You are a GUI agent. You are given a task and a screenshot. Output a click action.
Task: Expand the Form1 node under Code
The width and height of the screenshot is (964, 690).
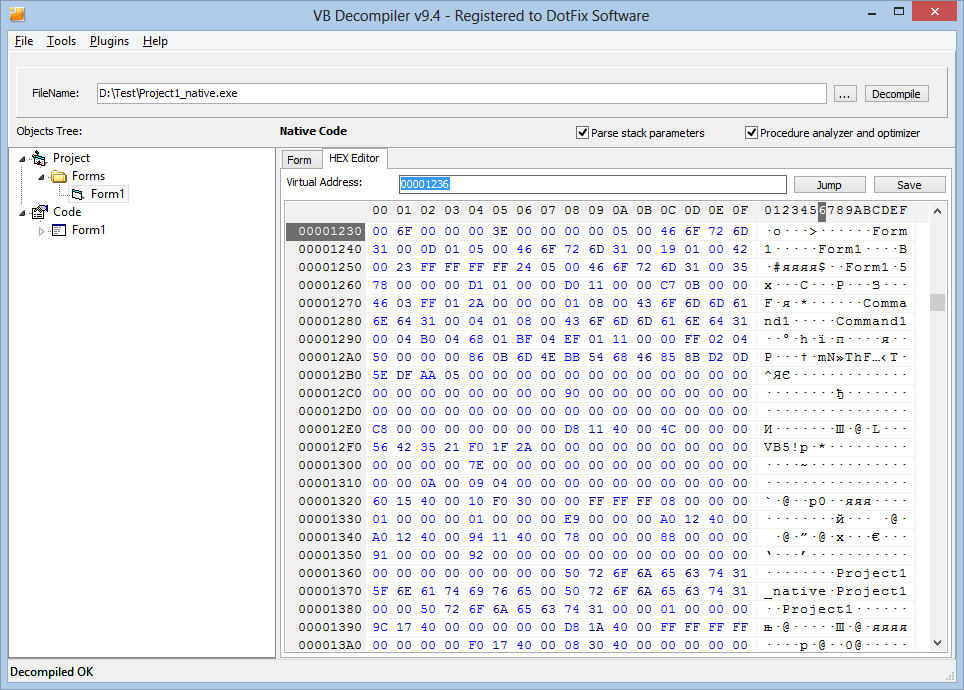[41, 231]
